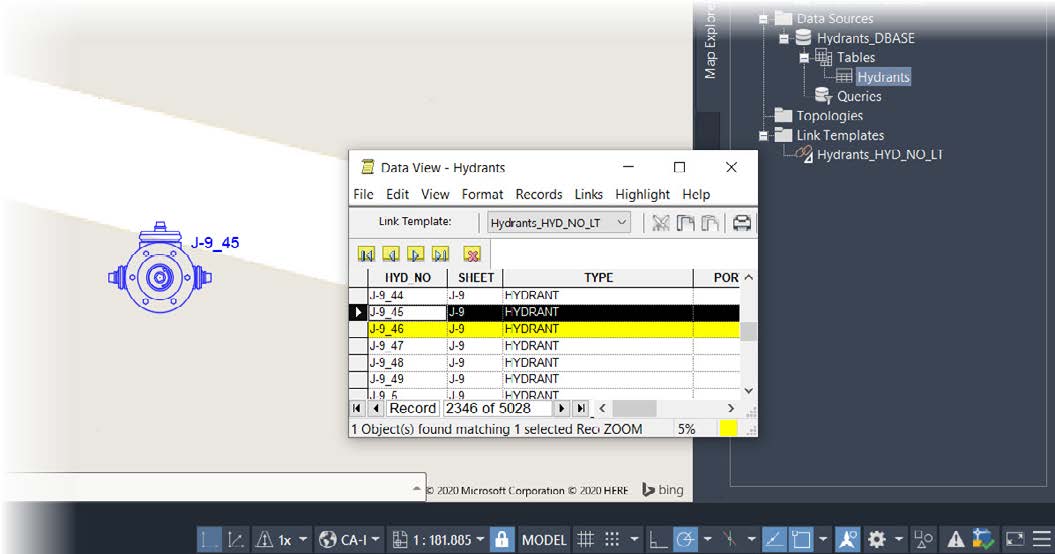The height and width of the screenshot is (554, 1055).
Task: Open the Edit menu in Data View
Action: point(397,195)
